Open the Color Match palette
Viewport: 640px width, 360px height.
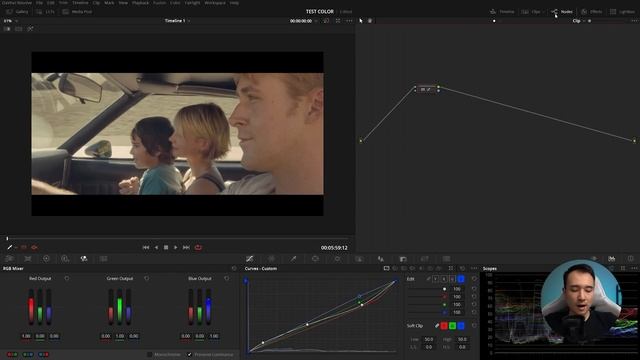pyautogui.click(x=28, y=259)
